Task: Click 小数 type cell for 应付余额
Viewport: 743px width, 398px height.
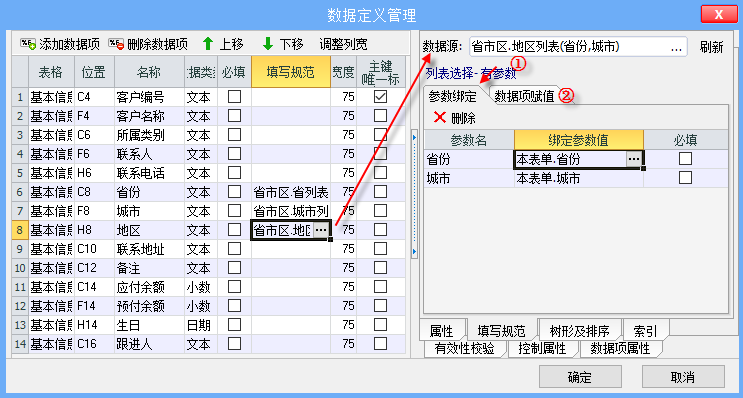Action: point(201,287)
